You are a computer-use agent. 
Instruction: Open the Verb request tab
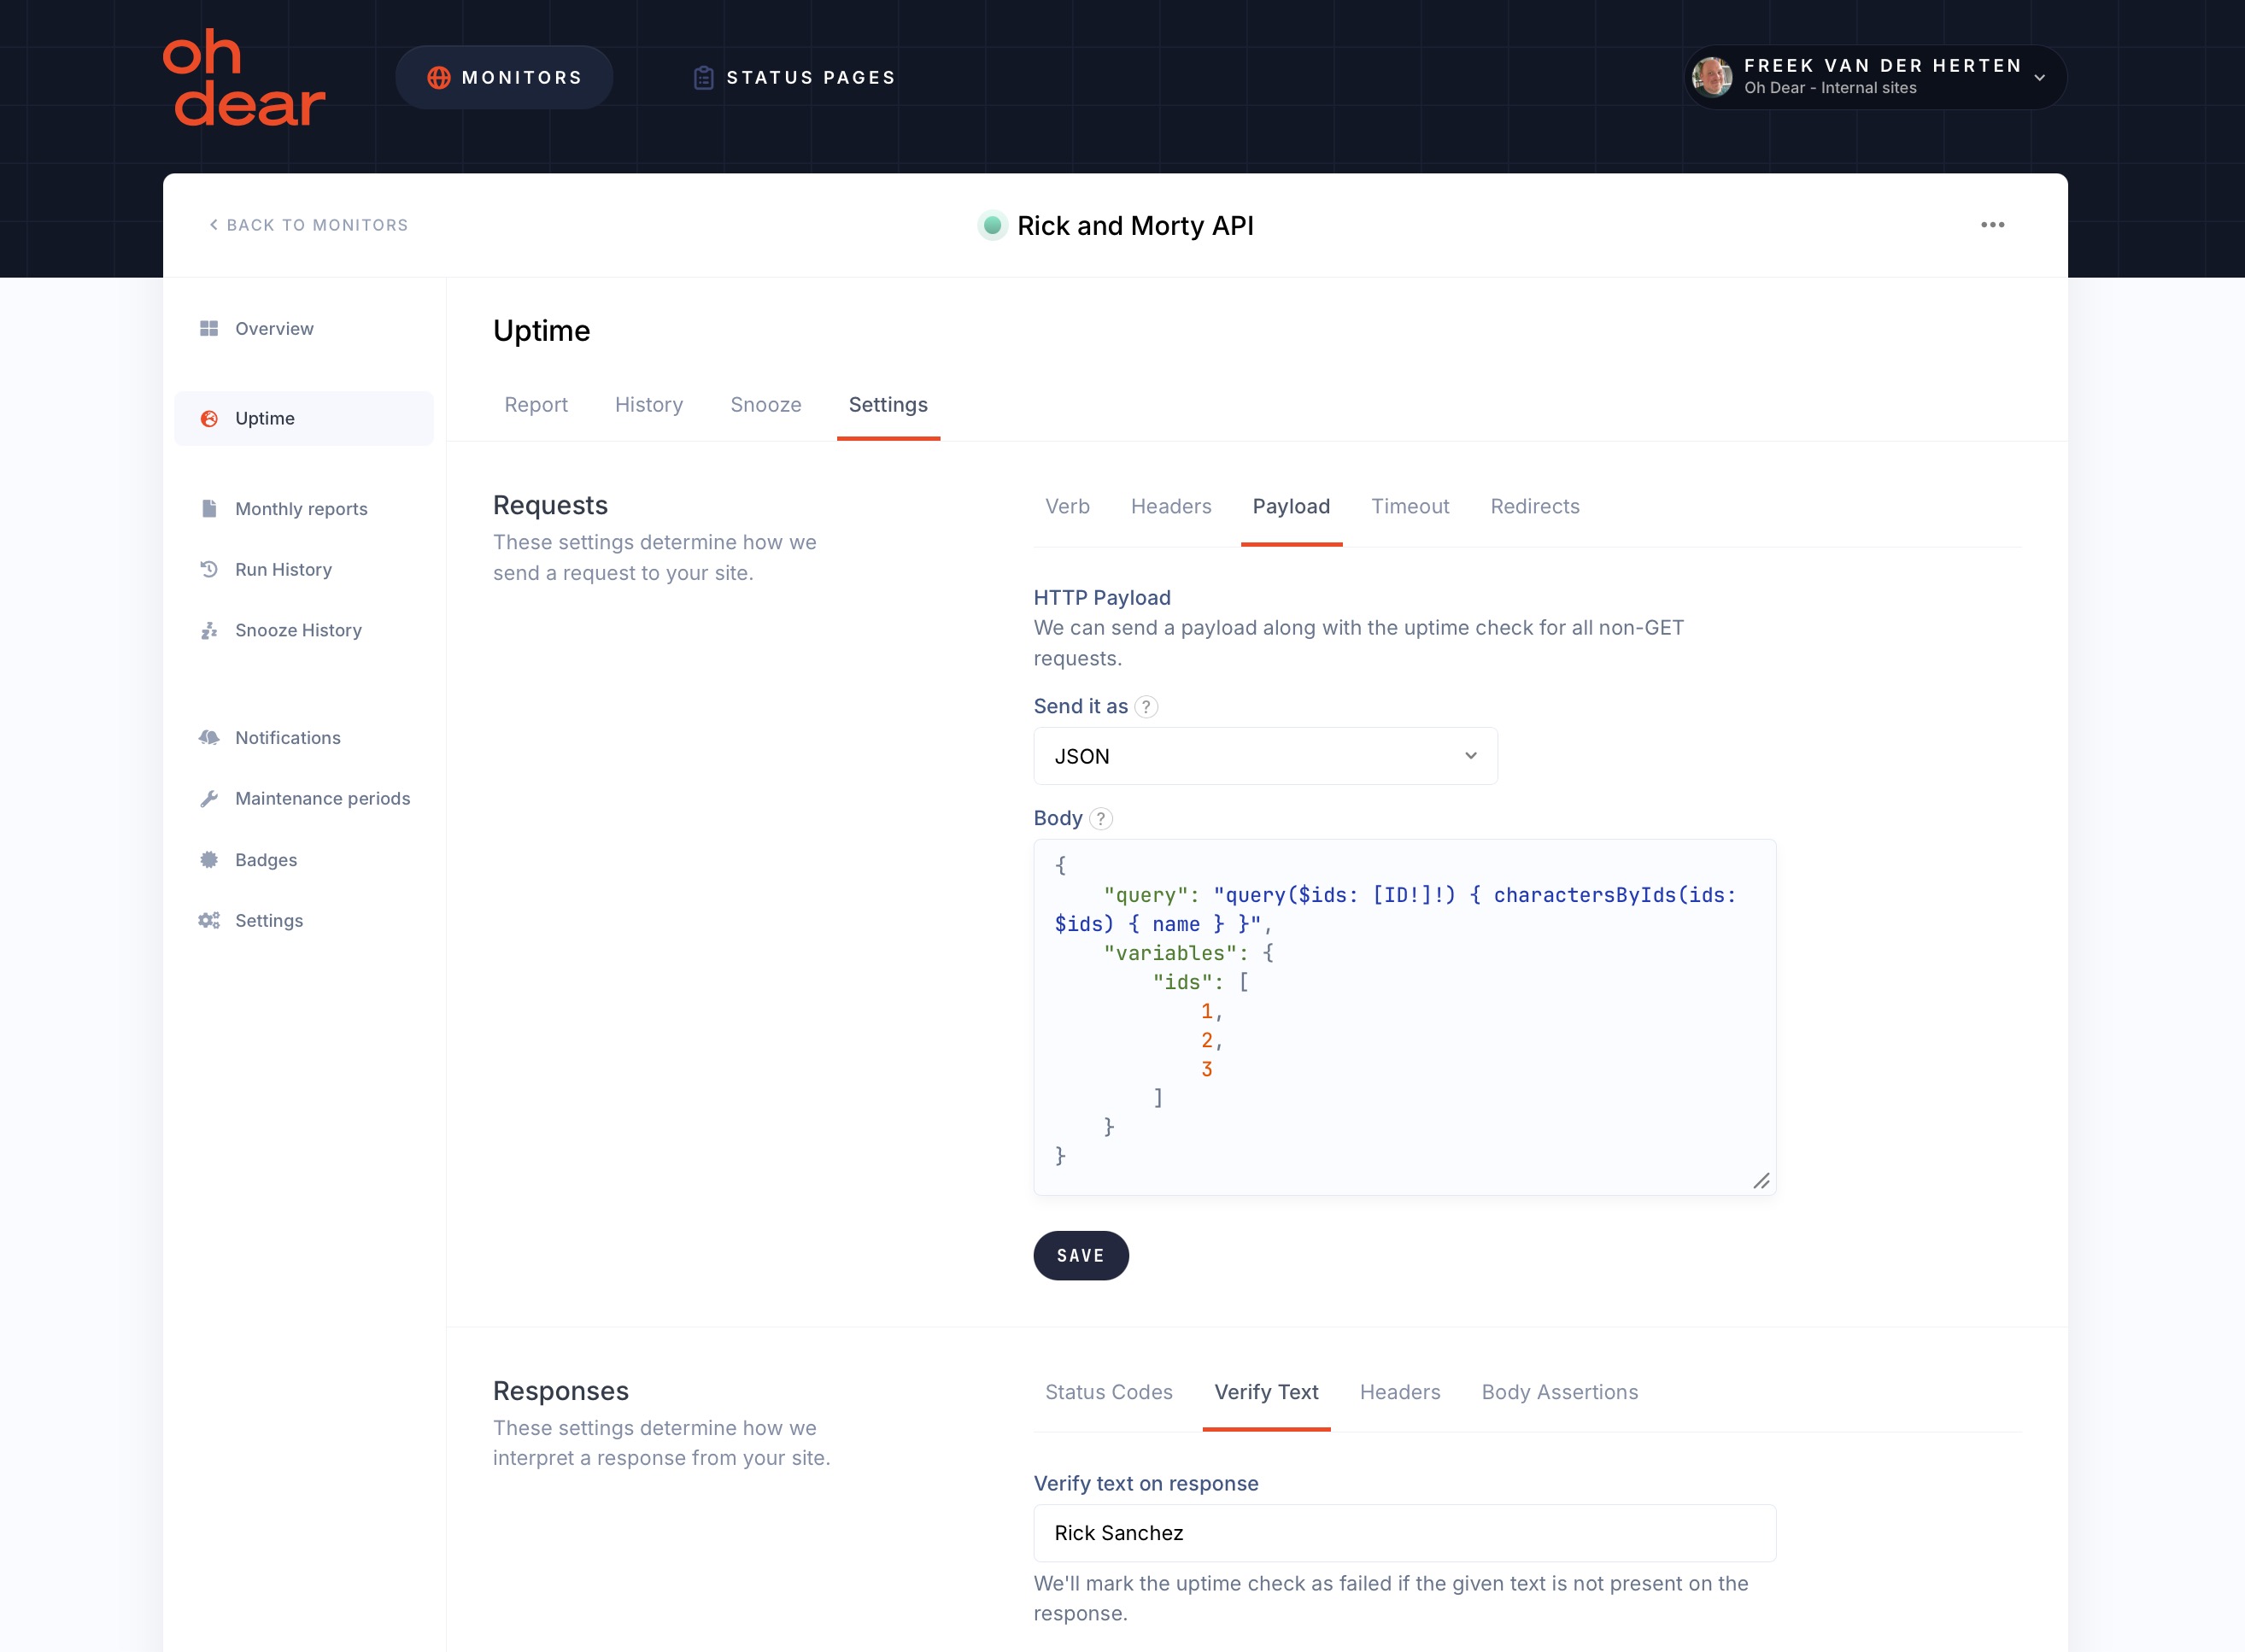[1067, 507]
